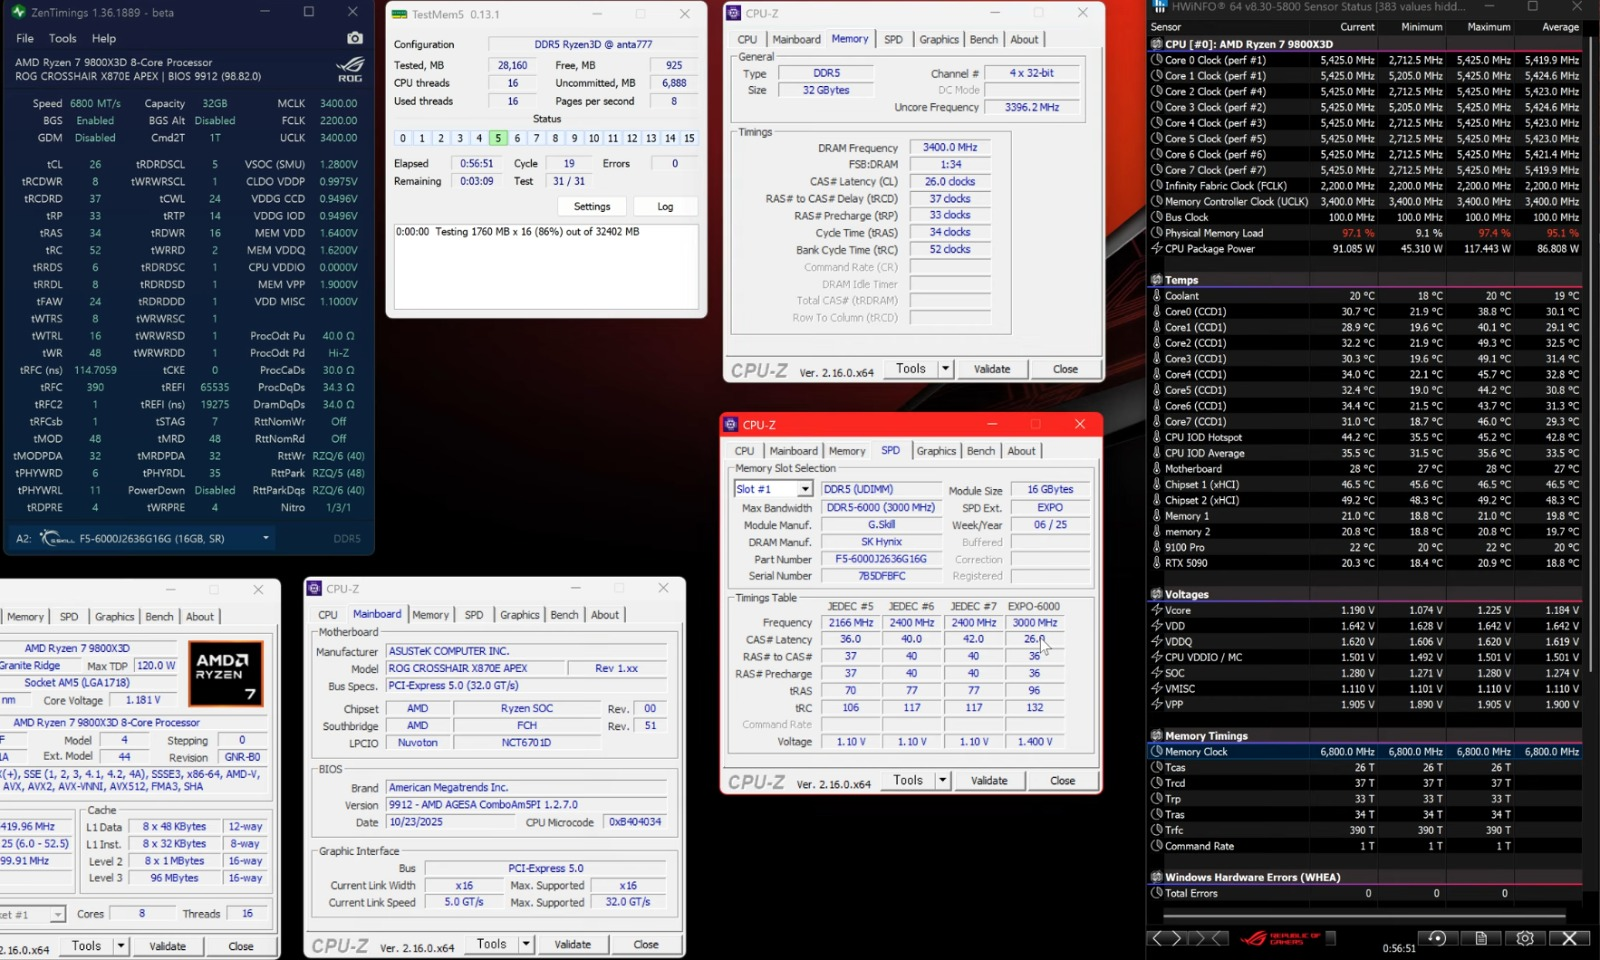Open the Bench tab in the CPU-Z SPD window
1600x960 pixels.
tap(981, 451)
